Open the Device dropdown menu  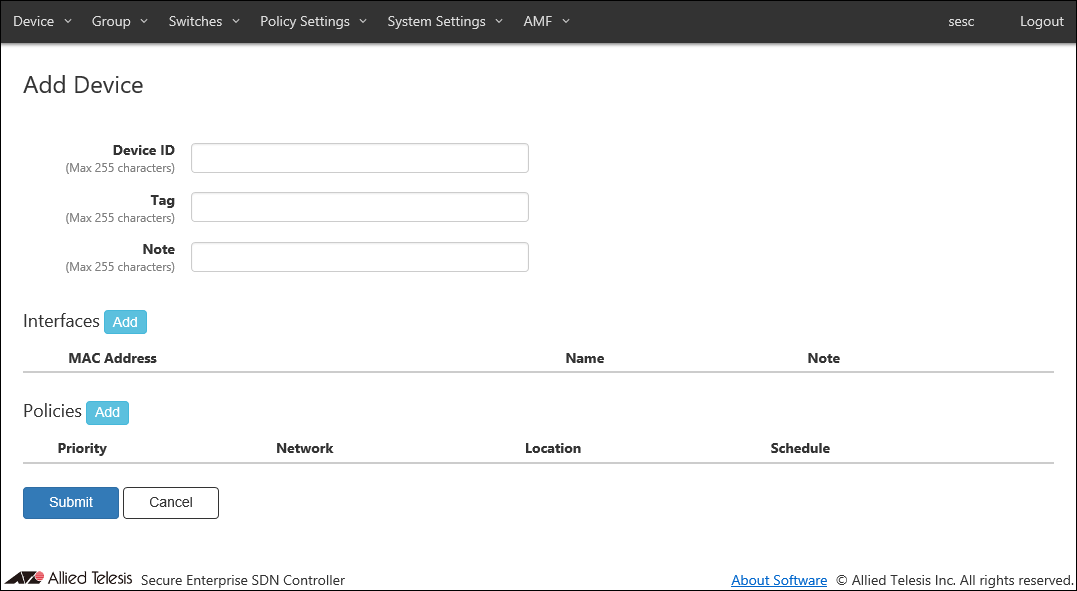click(x=42, y=21)
